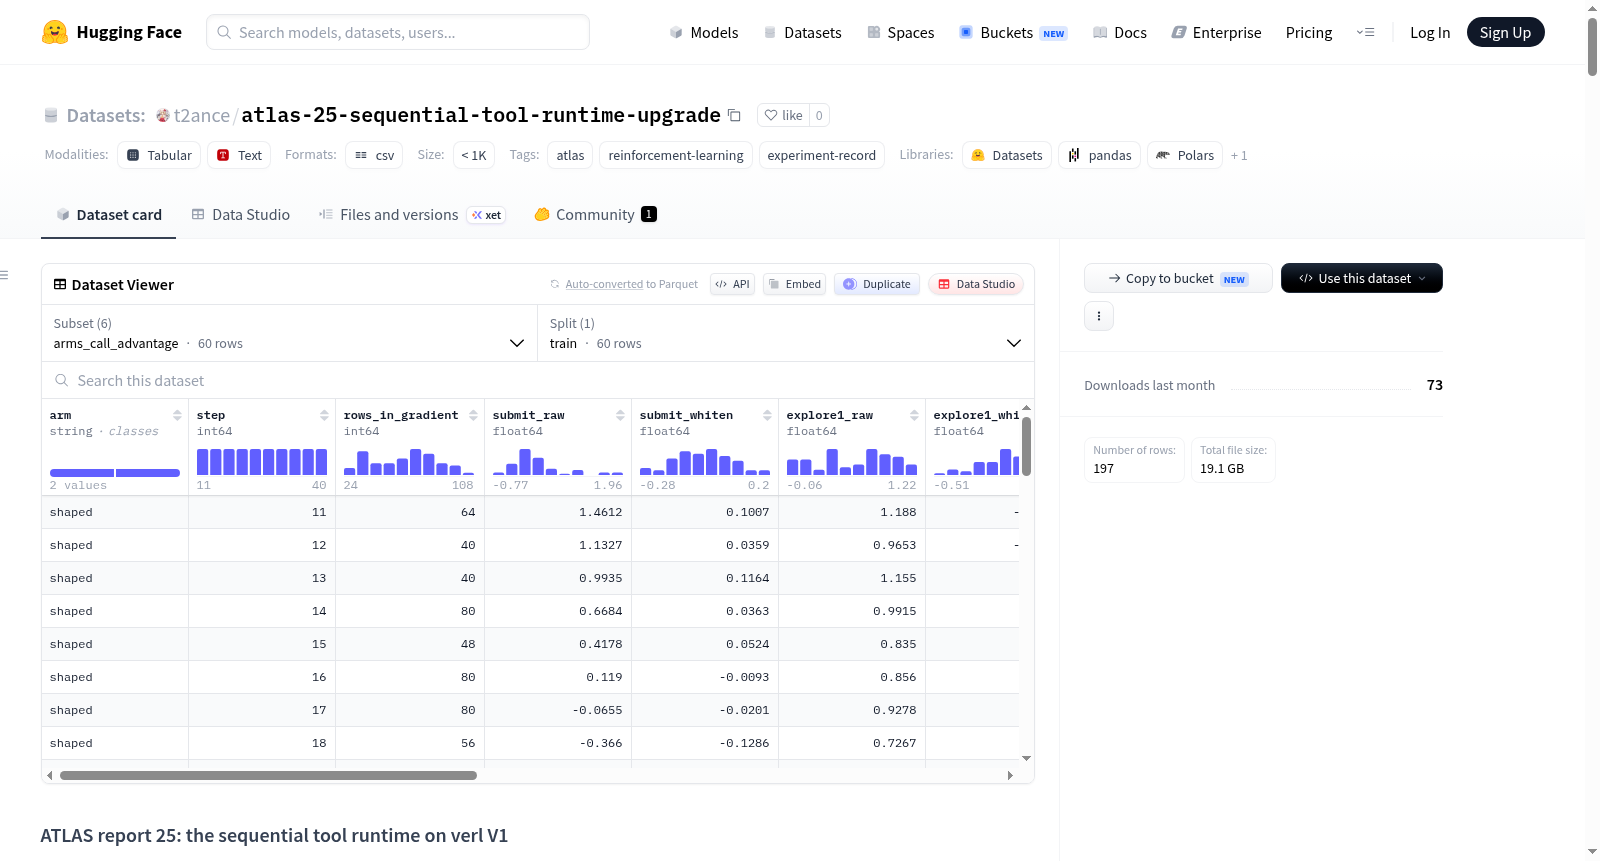The width and height of the screenshot is (1600, 861).
Task: Open the more navigation menu icon
Action: click(1365, 32)
